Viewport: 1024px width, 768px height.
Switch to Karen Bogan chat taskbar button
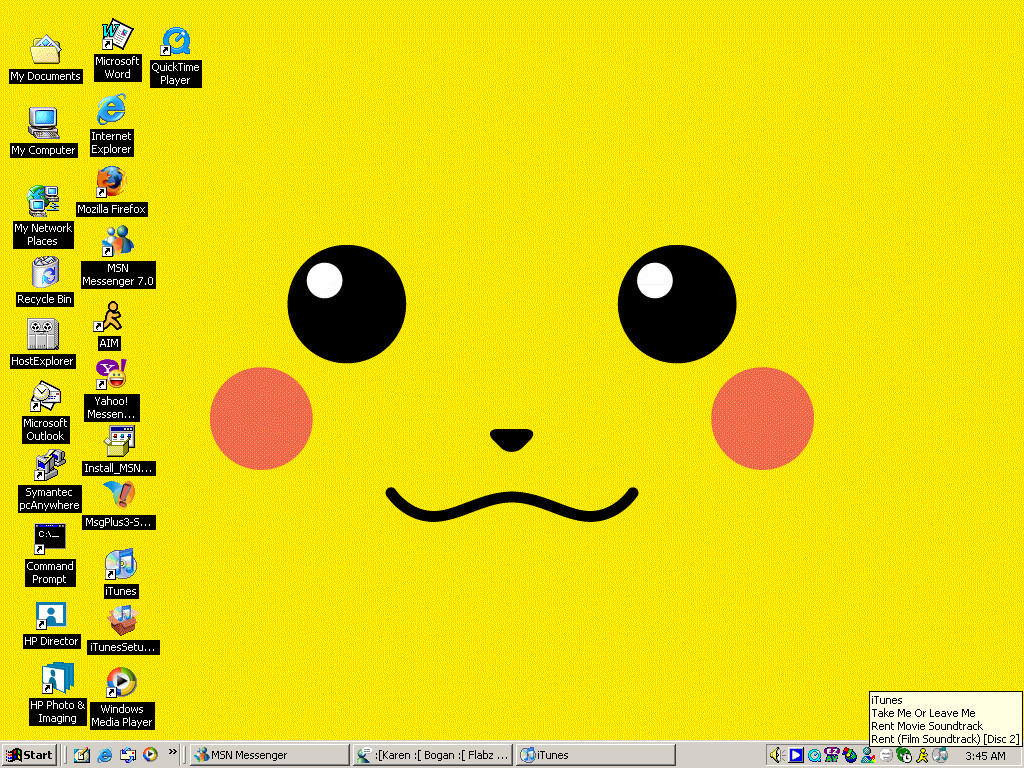432,755
